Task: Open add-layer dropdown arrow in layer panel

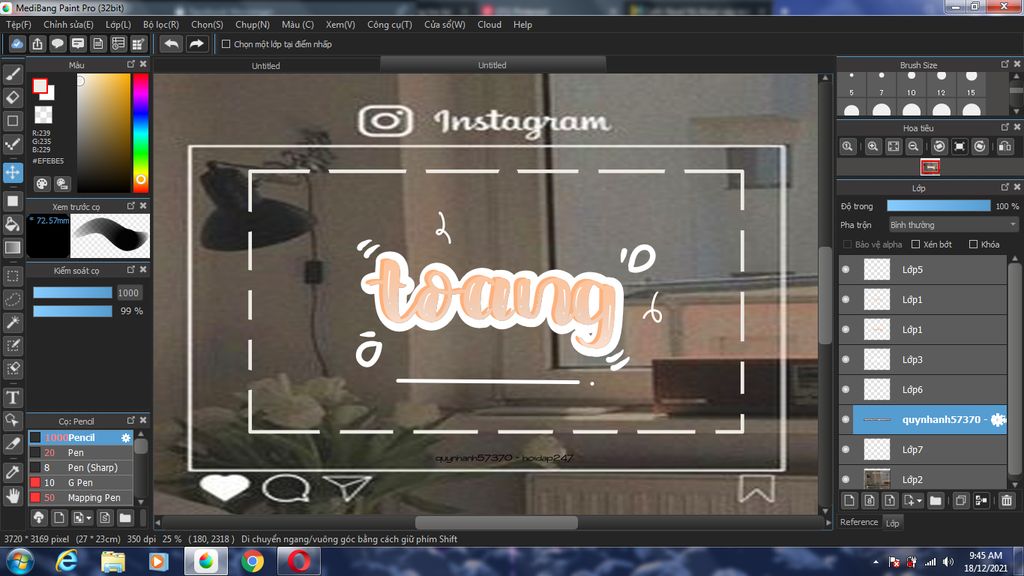Action: click(x=920, y=501)
